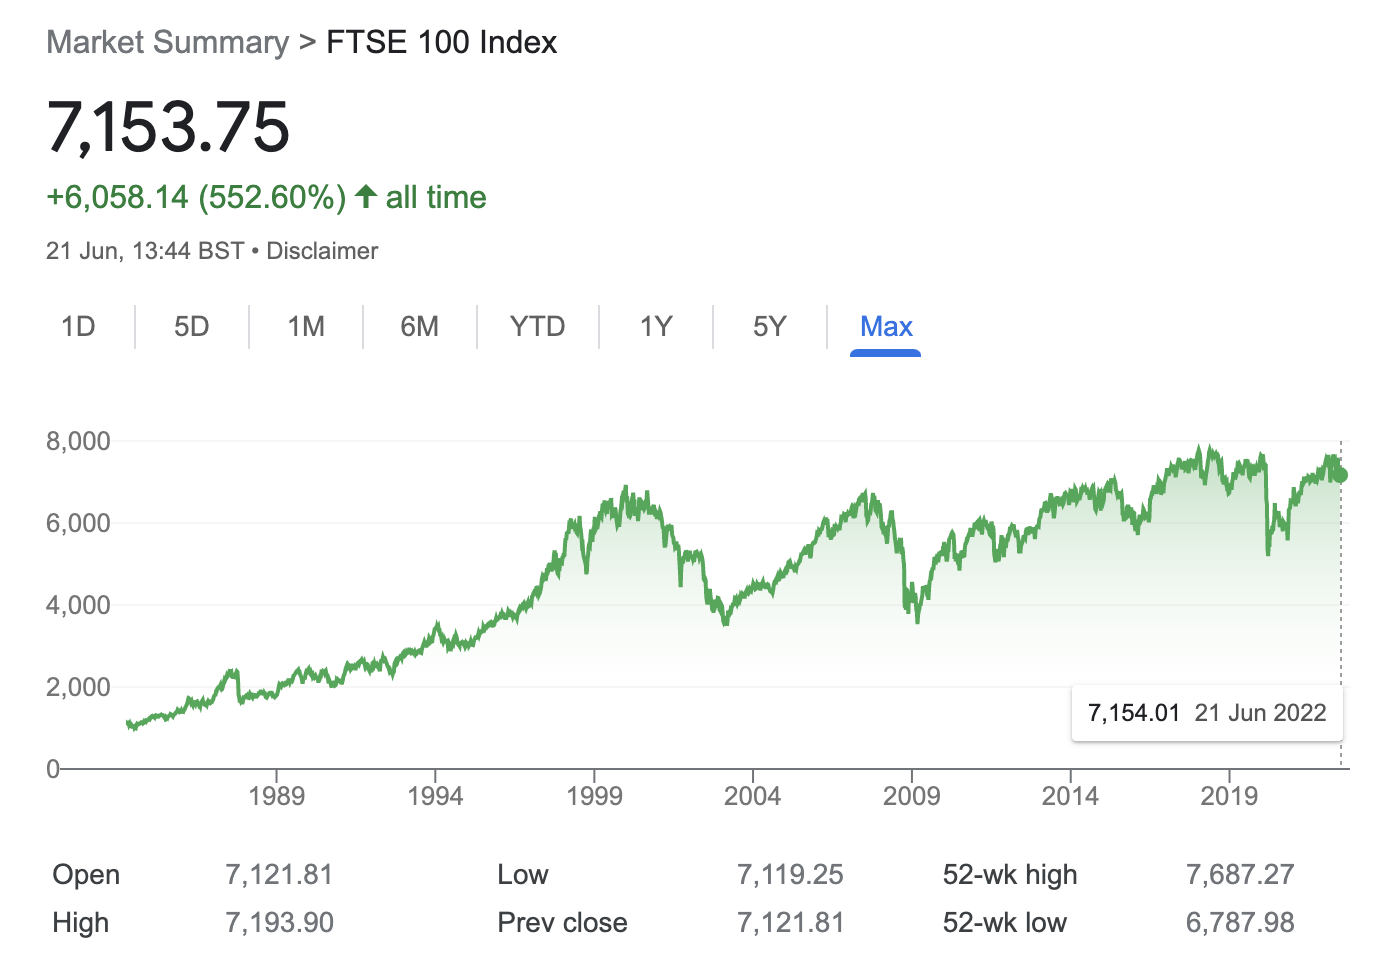Click the main price 7,153.75
The width and height of the screenshot is (1384, 972).
click(x=168, y=128)
